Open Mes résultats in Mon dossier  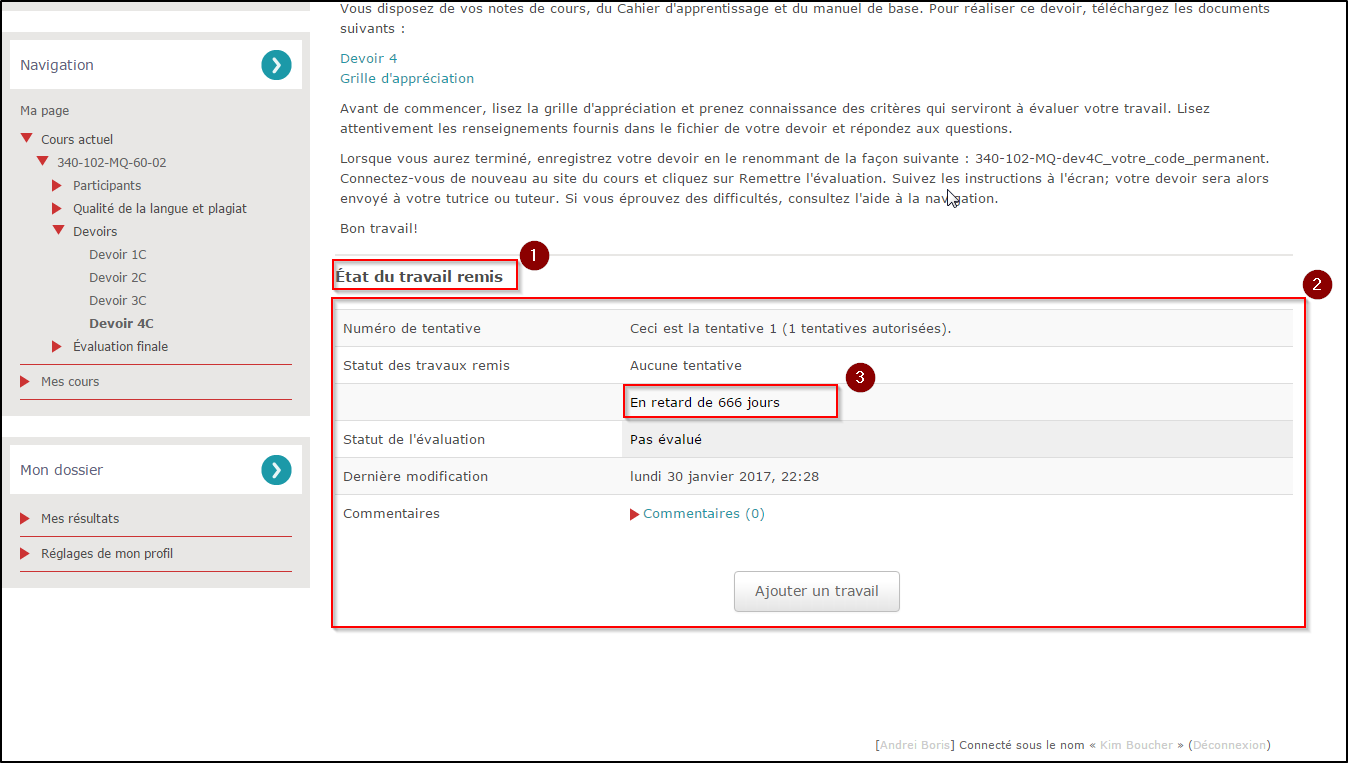click(80, 518)
